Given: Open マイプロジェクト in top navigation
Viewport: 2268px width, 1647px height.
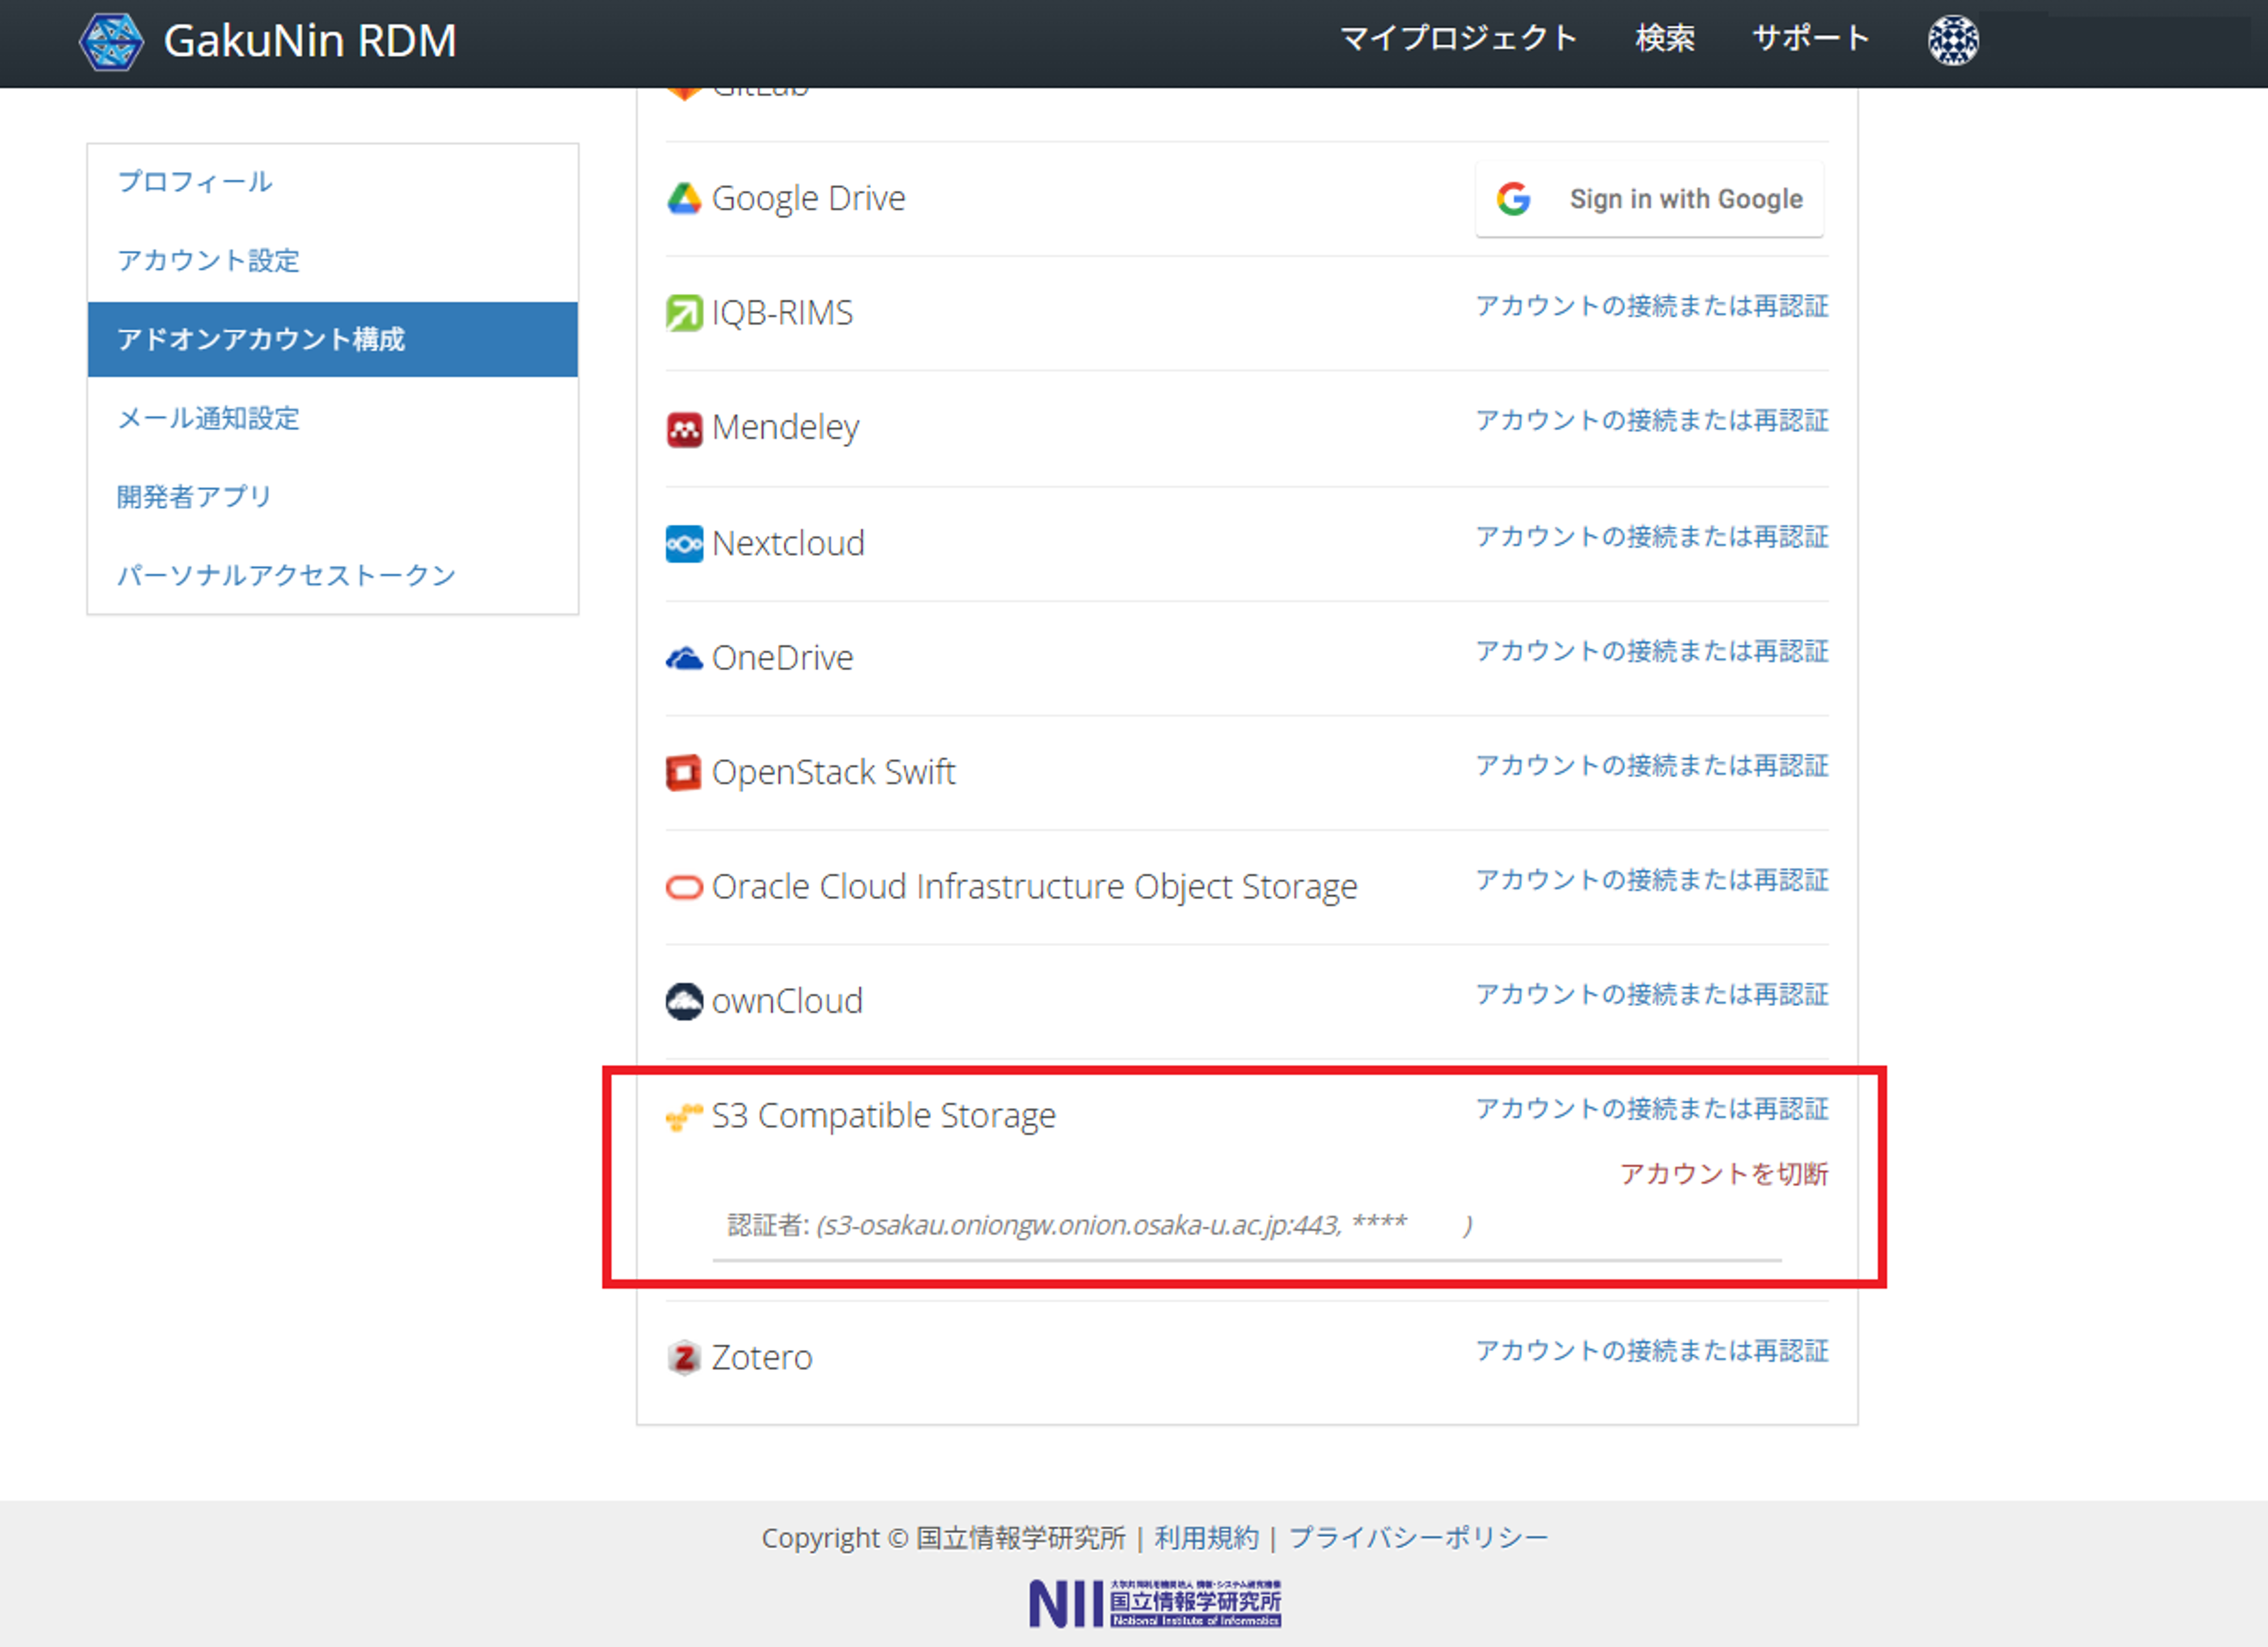Looking at the screenshot, I should point(1458,39).
